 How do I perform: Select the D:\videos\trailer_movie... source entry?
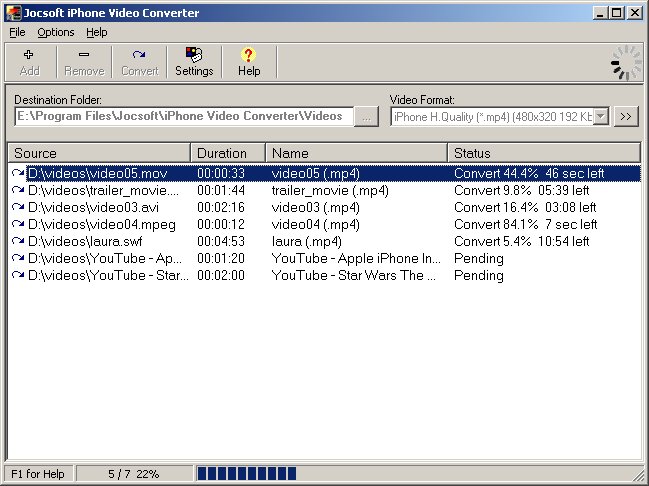(103, 190)
